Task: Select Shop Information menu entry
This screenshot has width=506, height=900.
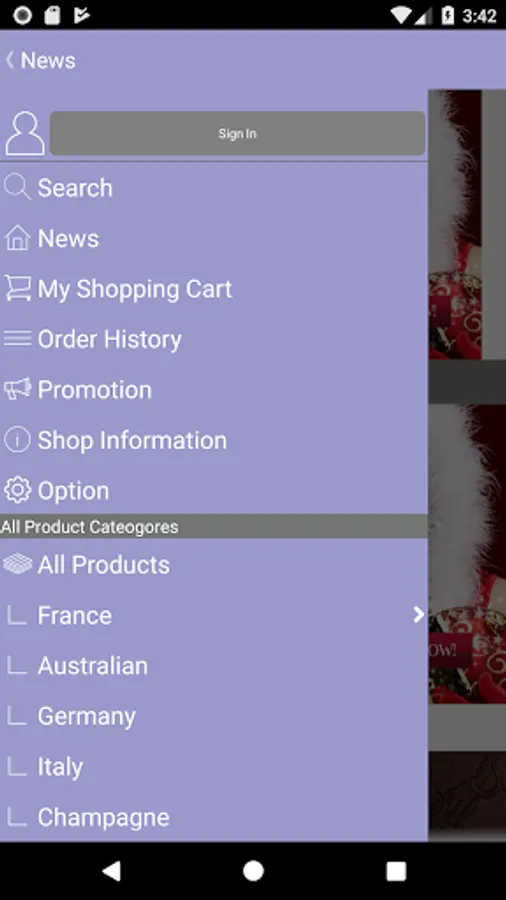Action: click(x=213, y=440)
